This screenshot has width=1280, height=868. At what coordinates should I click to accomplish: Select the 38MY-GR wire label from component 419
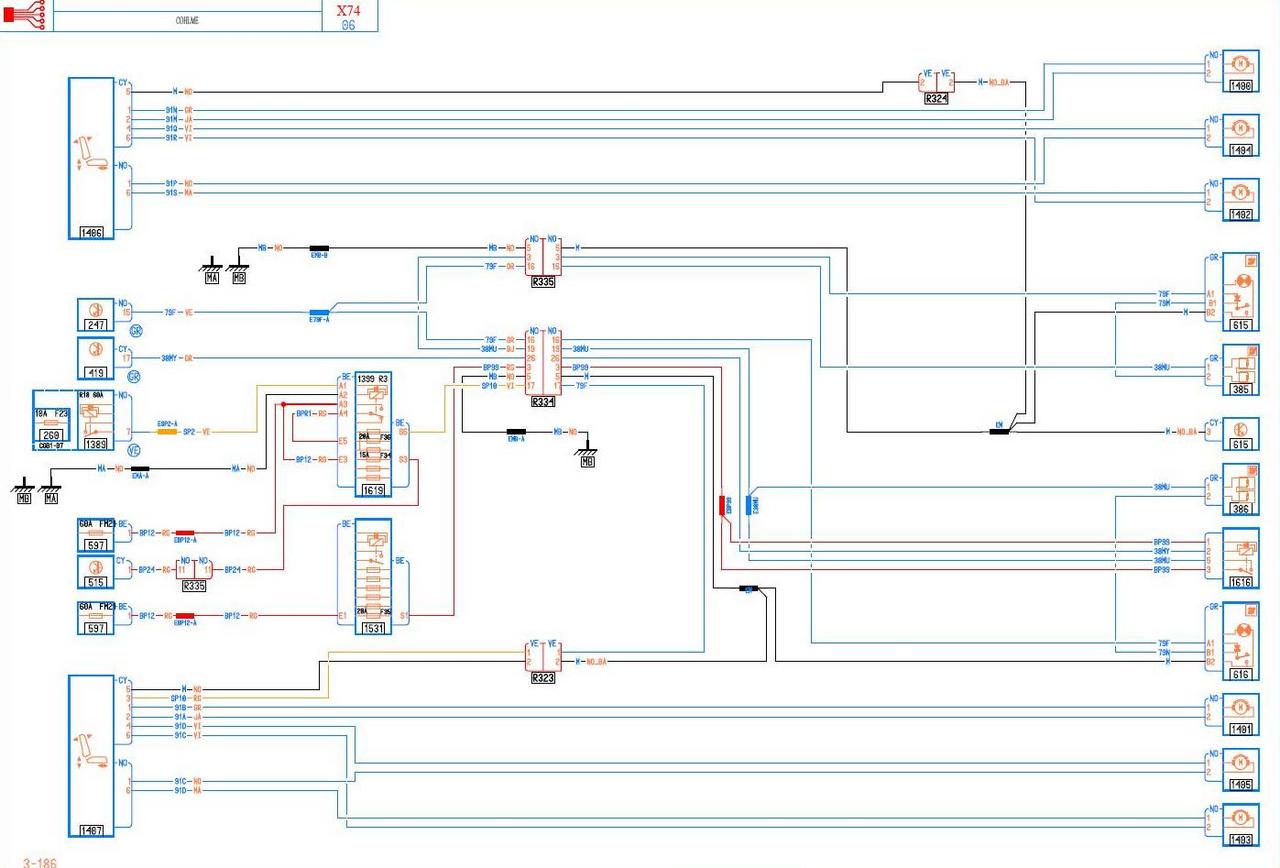[x=176, y=357]
